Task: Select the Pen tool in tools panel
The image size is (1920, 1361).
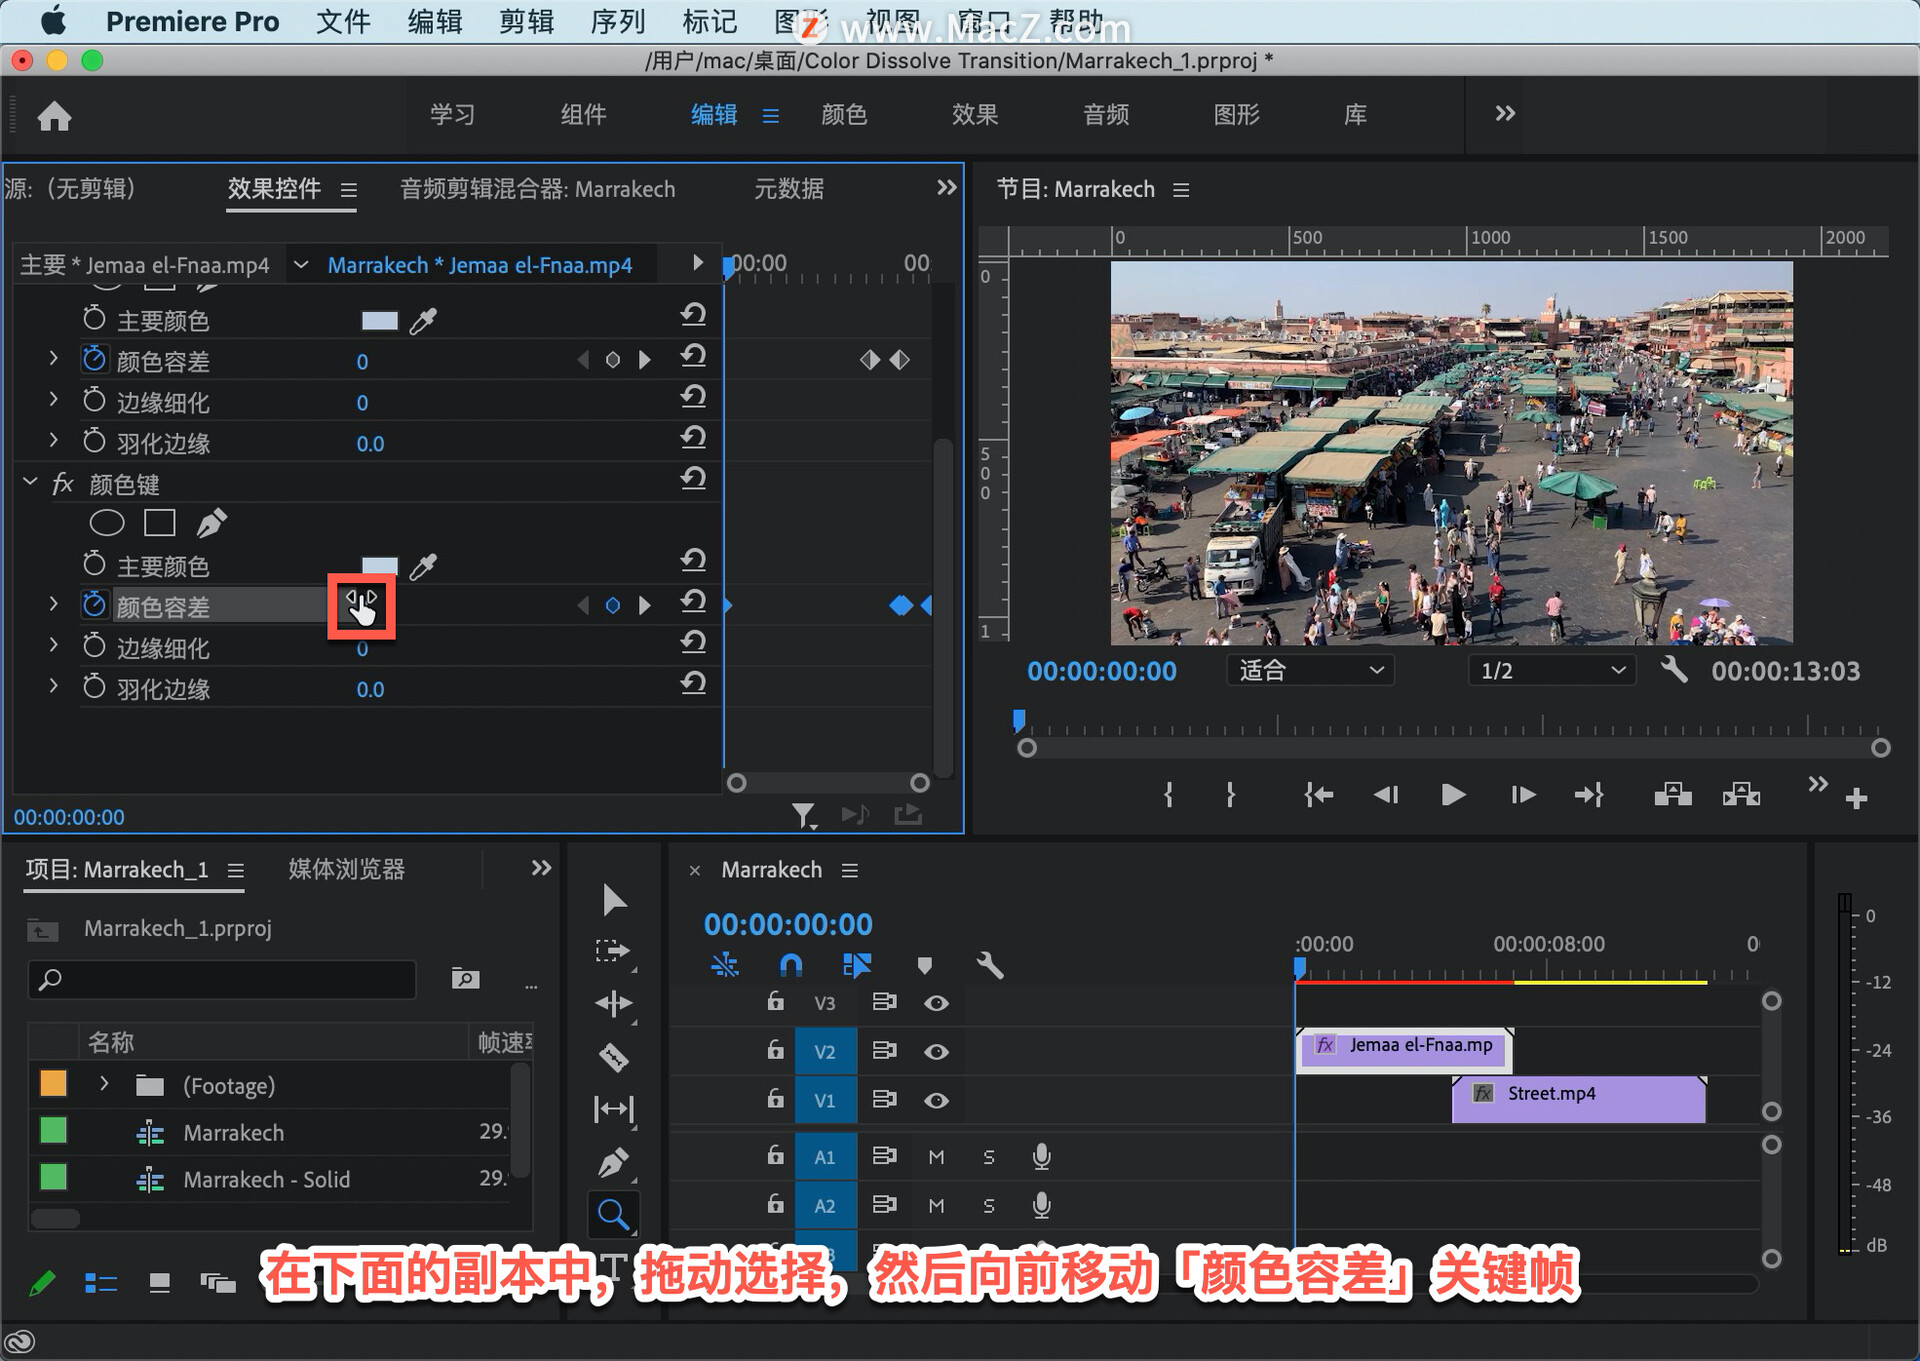Action: (614, 1162)
